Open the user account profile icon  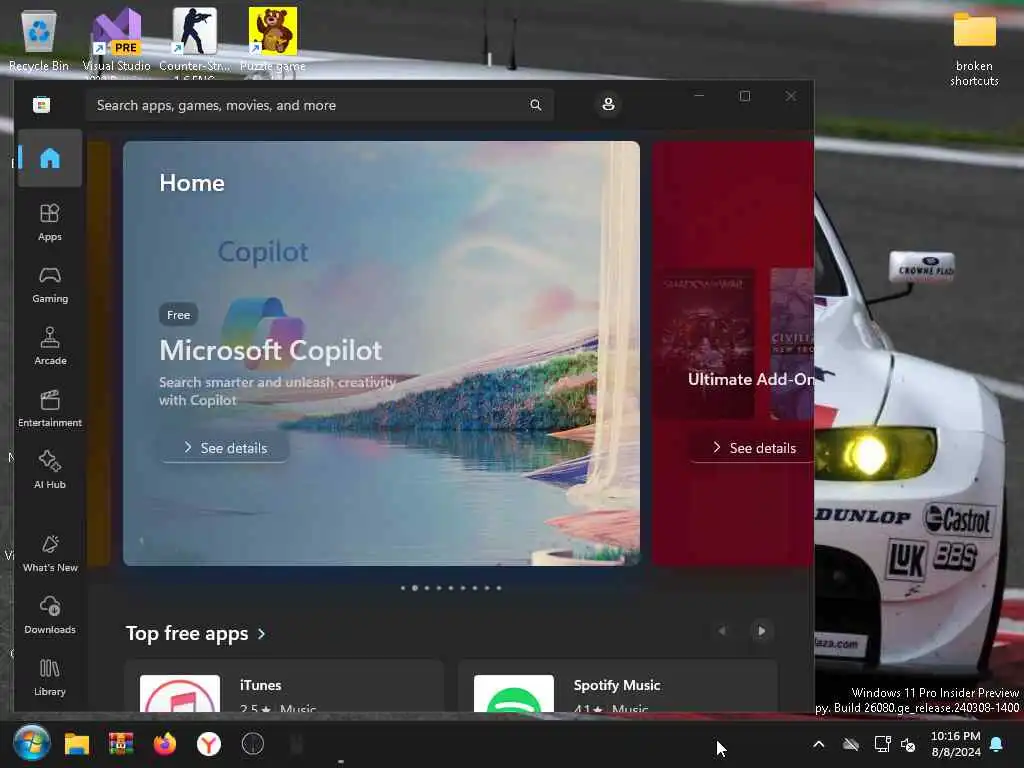click(608, 104)
